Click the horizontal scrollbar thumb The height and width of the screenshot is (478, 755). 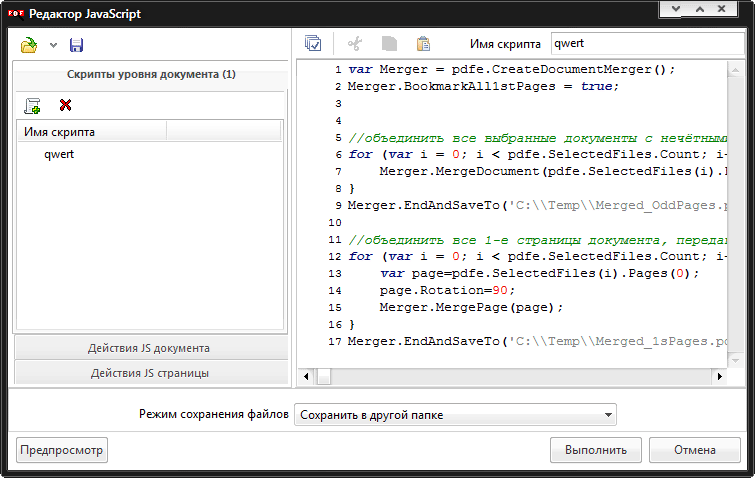pos(324,376)
